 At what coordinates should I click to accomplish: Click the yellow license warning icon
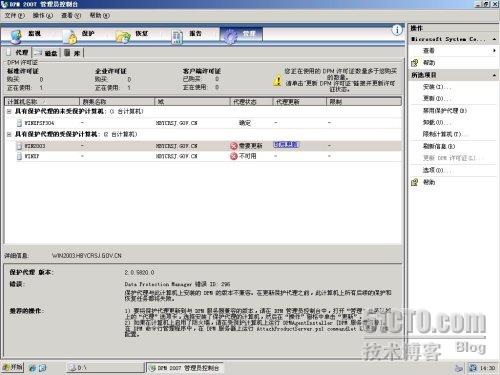click(277, 80)
